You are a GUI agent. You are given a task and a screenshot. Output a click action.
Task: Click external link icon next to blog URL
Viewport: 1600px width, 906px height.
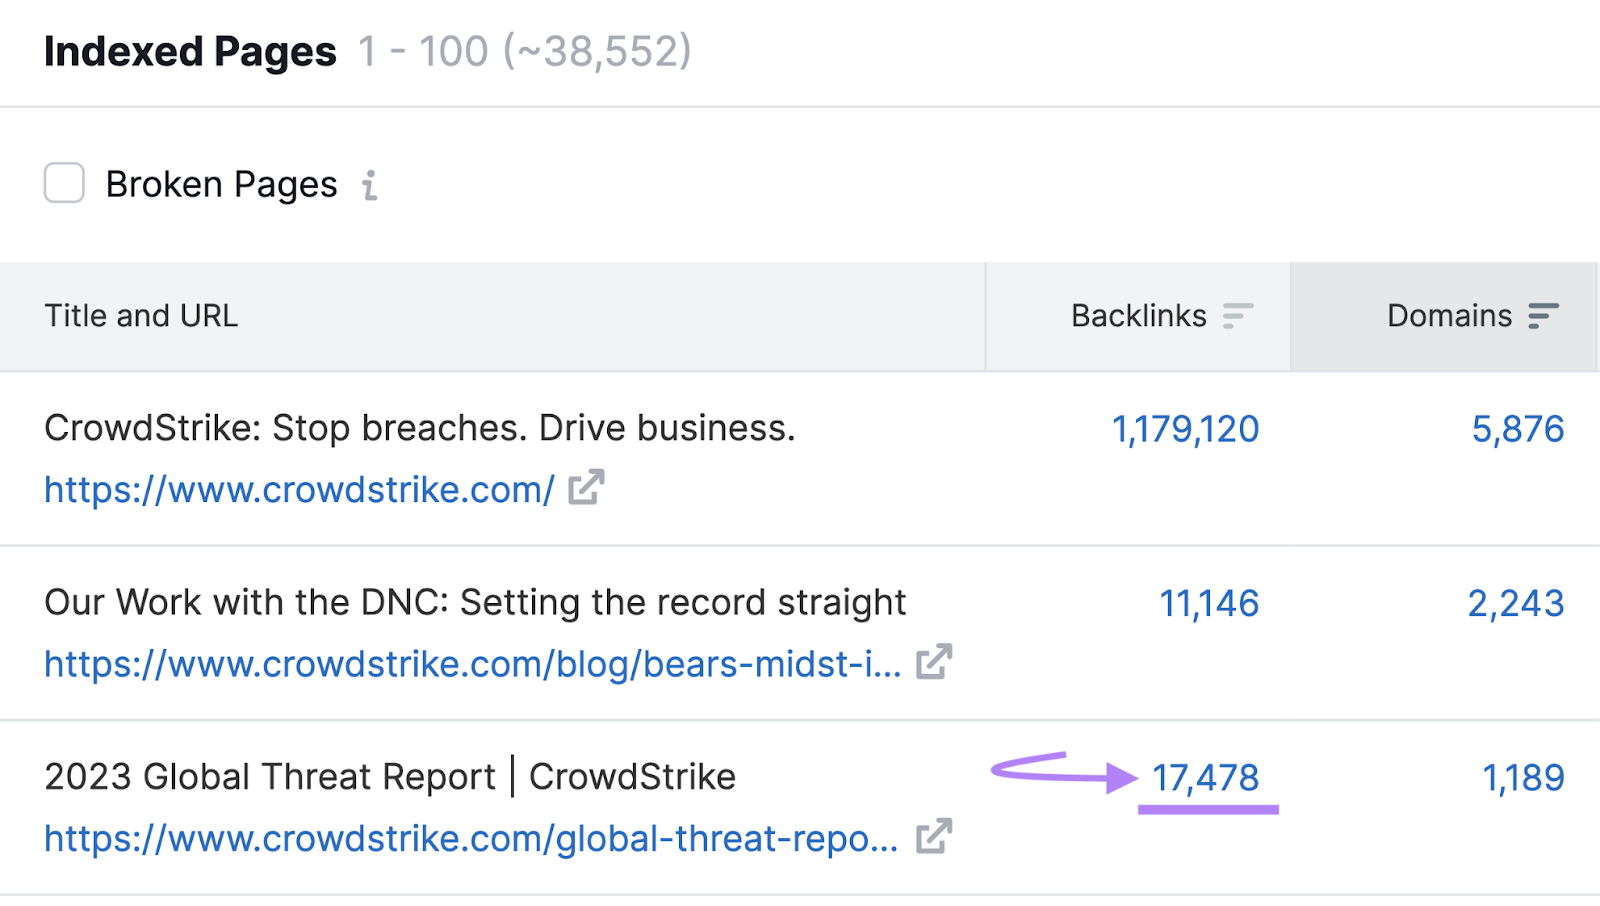pyautogui.click(x=933, y=662)
